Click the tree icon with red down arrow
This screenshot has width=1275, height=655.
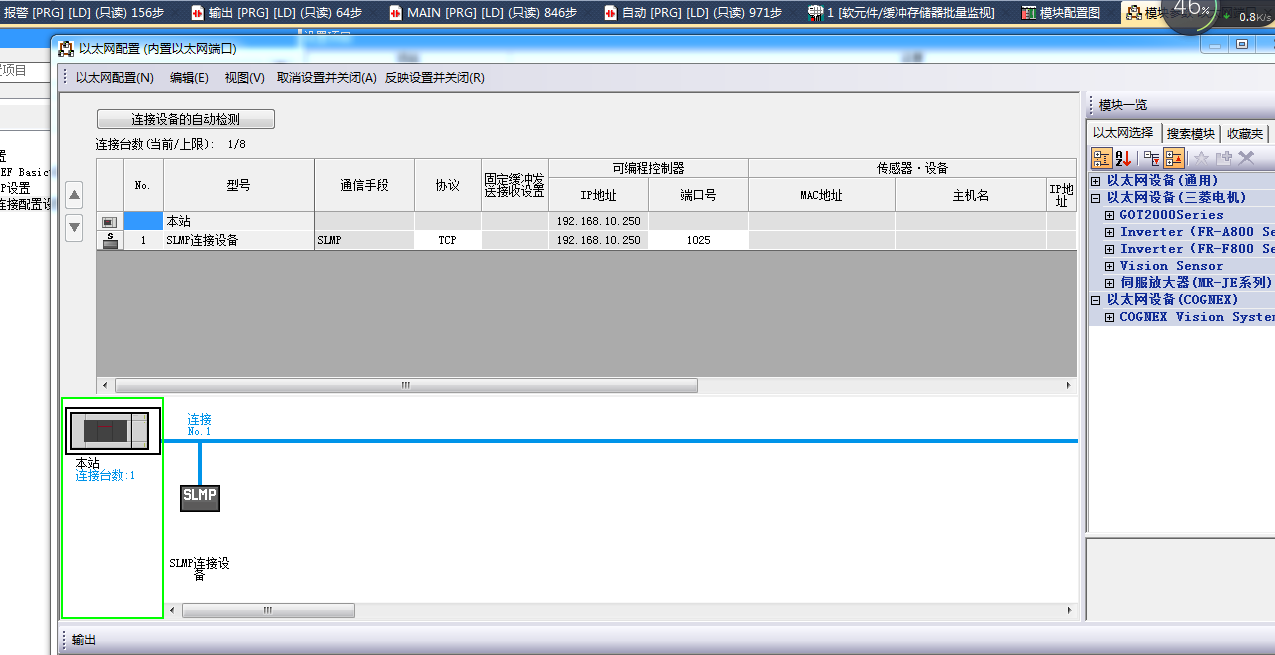coord(1152,158)
